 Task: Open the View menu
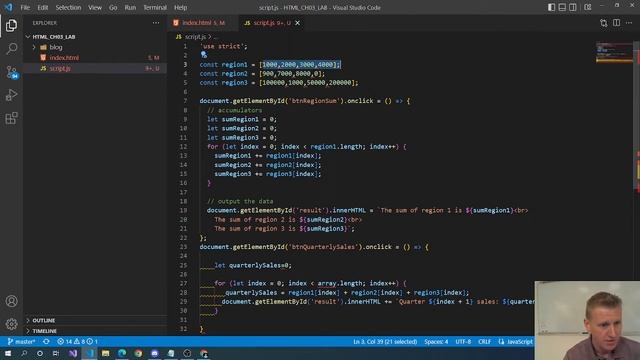(x=95, y=7)
